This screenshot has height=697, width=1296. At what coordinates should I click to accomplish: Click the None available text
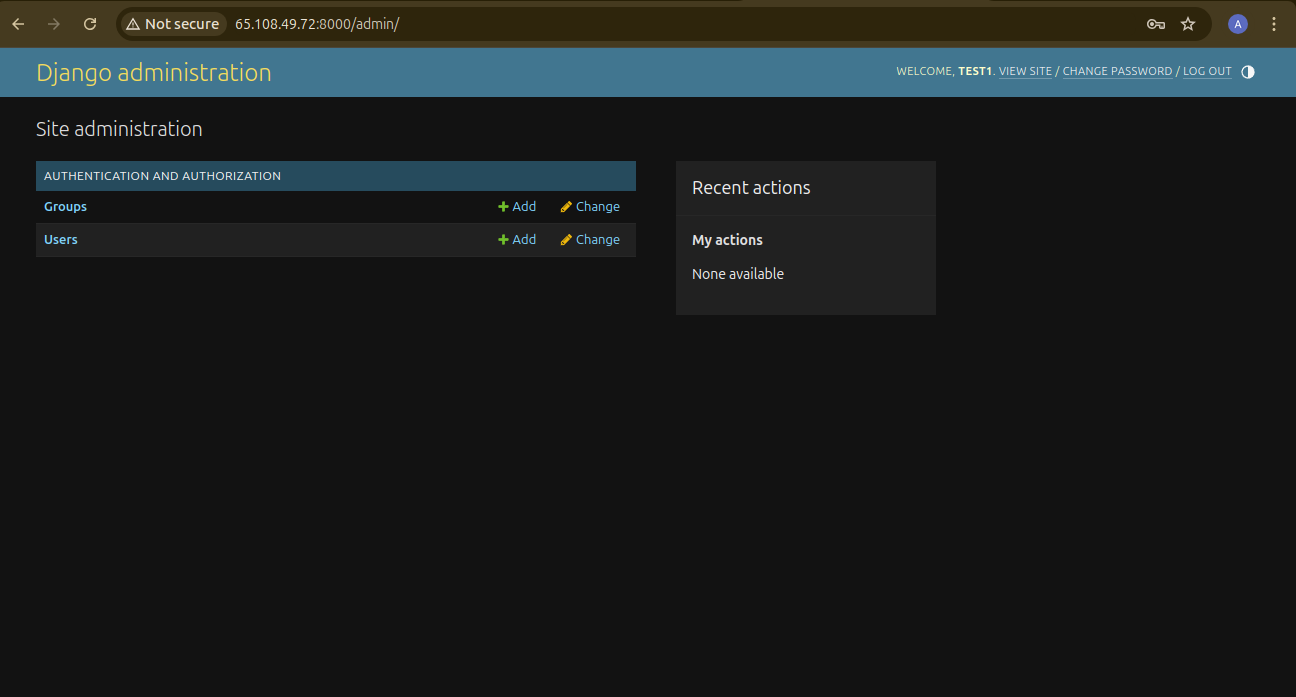pos(738,274)
